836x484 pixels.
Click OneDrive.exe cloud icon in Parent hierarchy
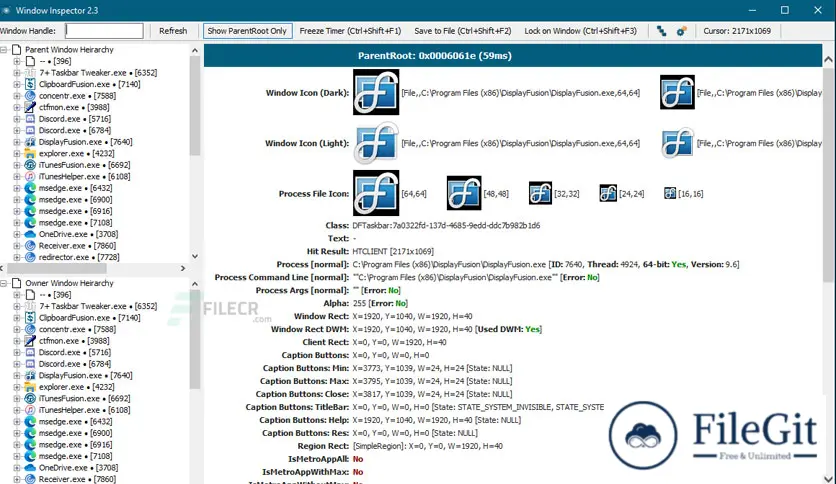click(x=30, y=234)
